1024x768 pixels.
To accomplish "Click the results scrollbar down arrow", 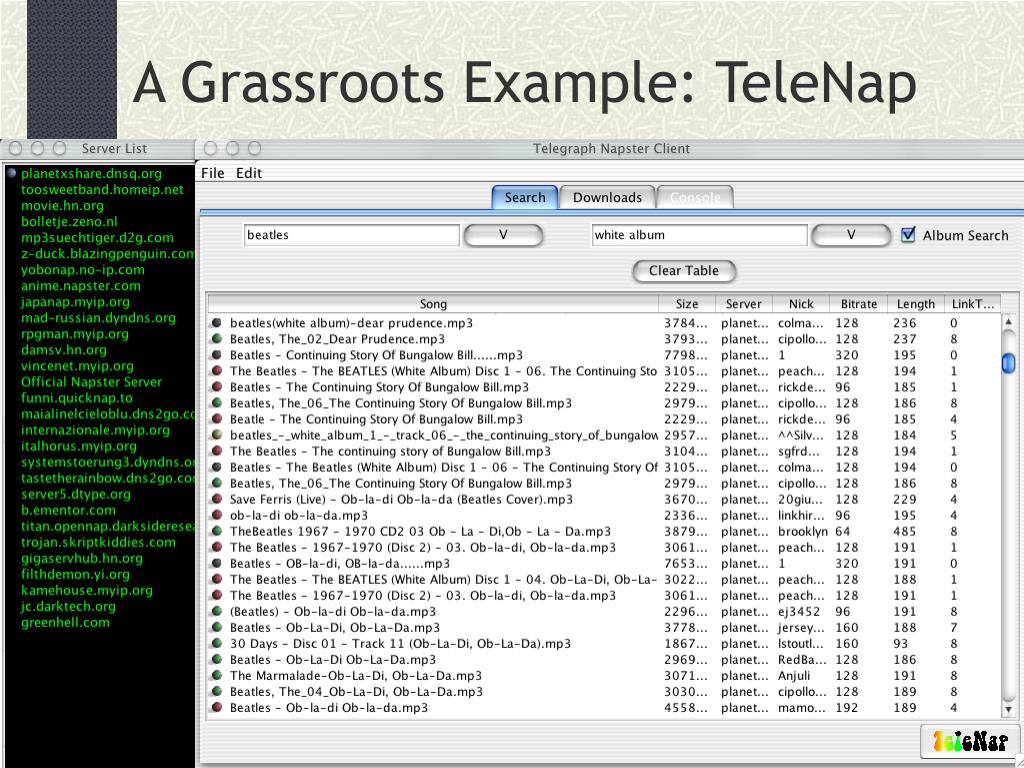I will click(x=1008, y=709).
